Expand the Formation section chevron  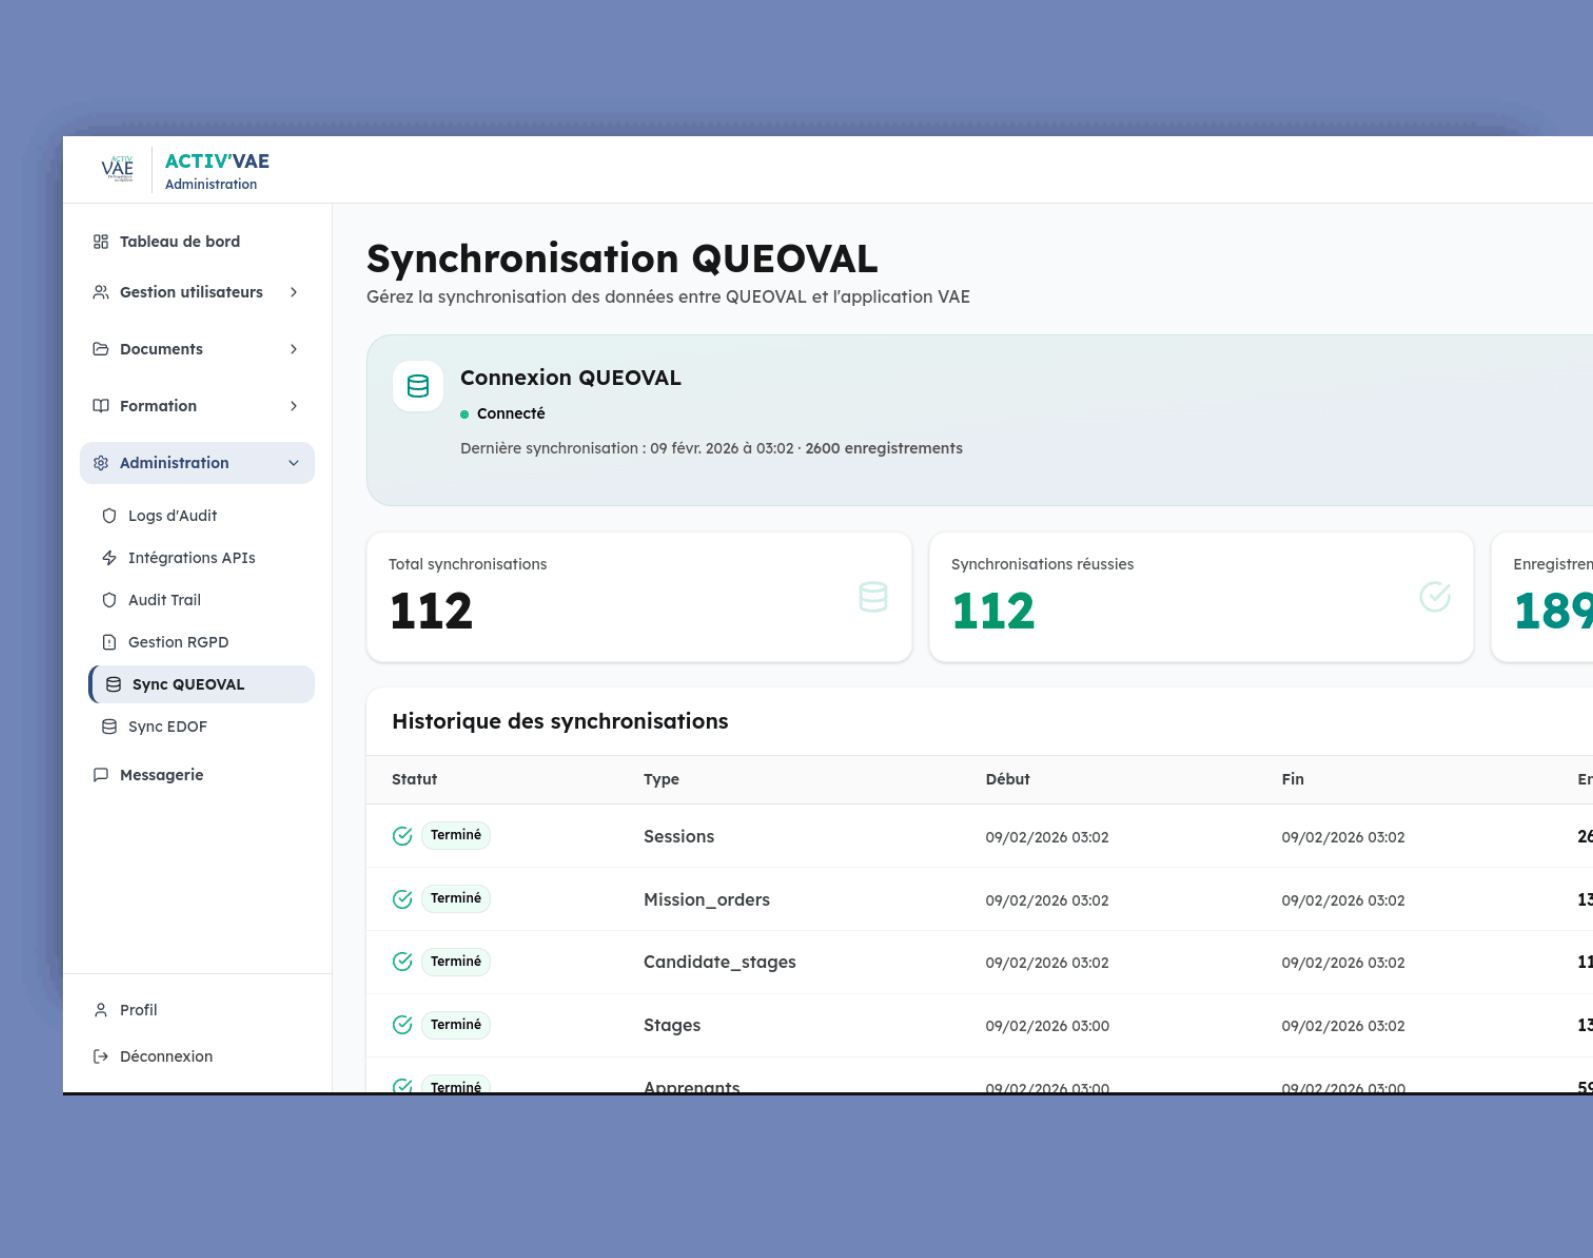tap(294, 406)
